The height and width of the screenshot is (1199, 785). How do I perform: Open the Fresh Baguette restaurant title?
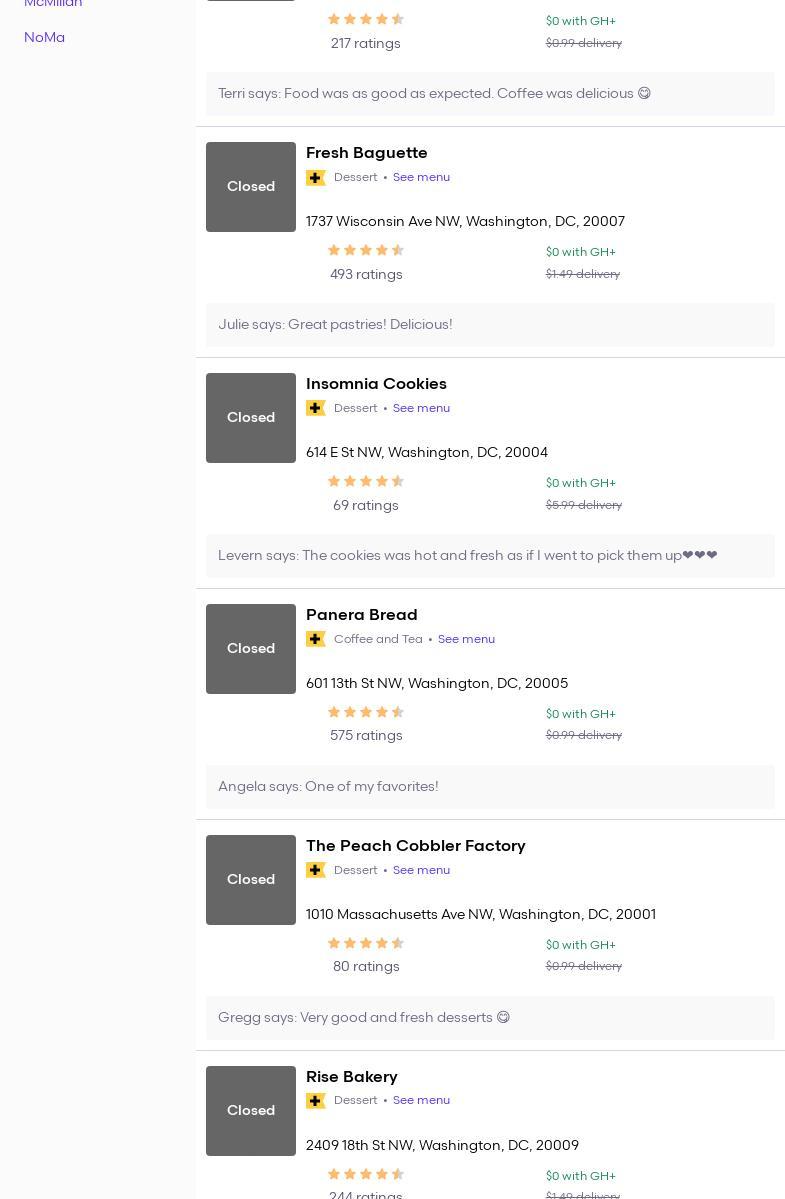point(366,153)
